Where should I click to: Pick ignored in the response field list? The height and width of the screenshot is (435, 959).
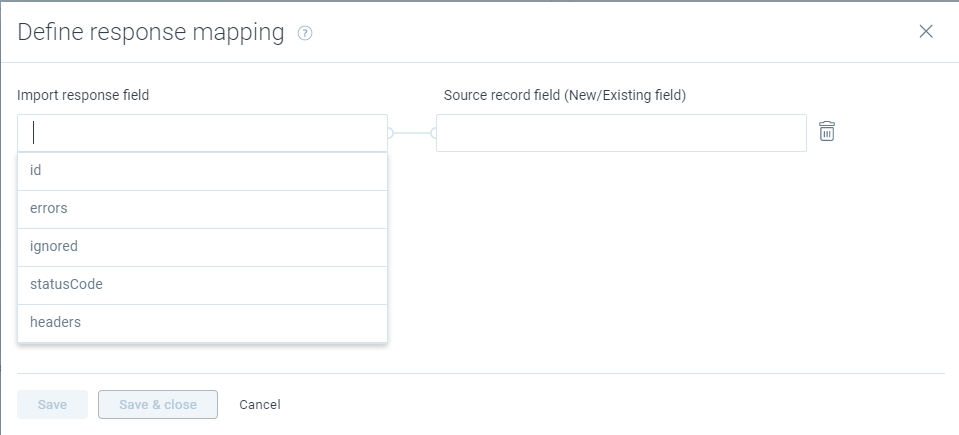click(x=202, y=247)
